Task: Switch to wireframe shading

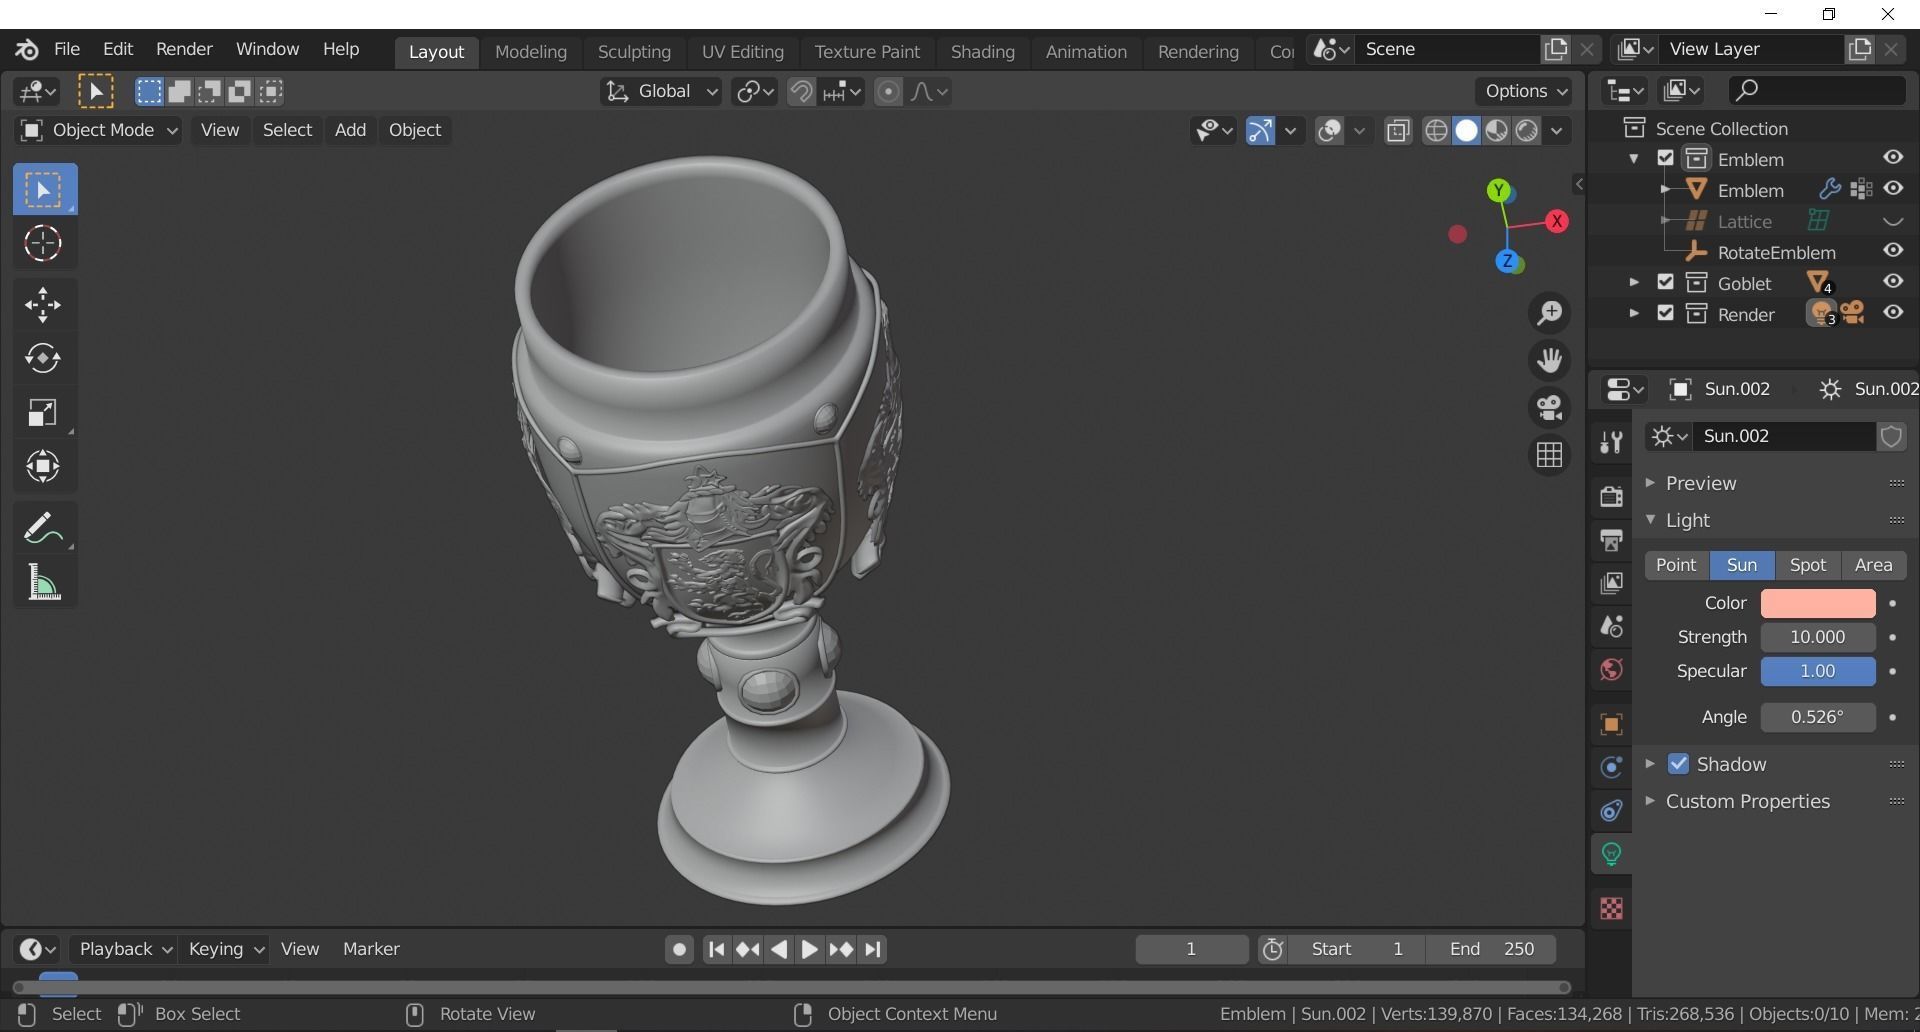Action: pyautogui.click(x=1436, y=131)
